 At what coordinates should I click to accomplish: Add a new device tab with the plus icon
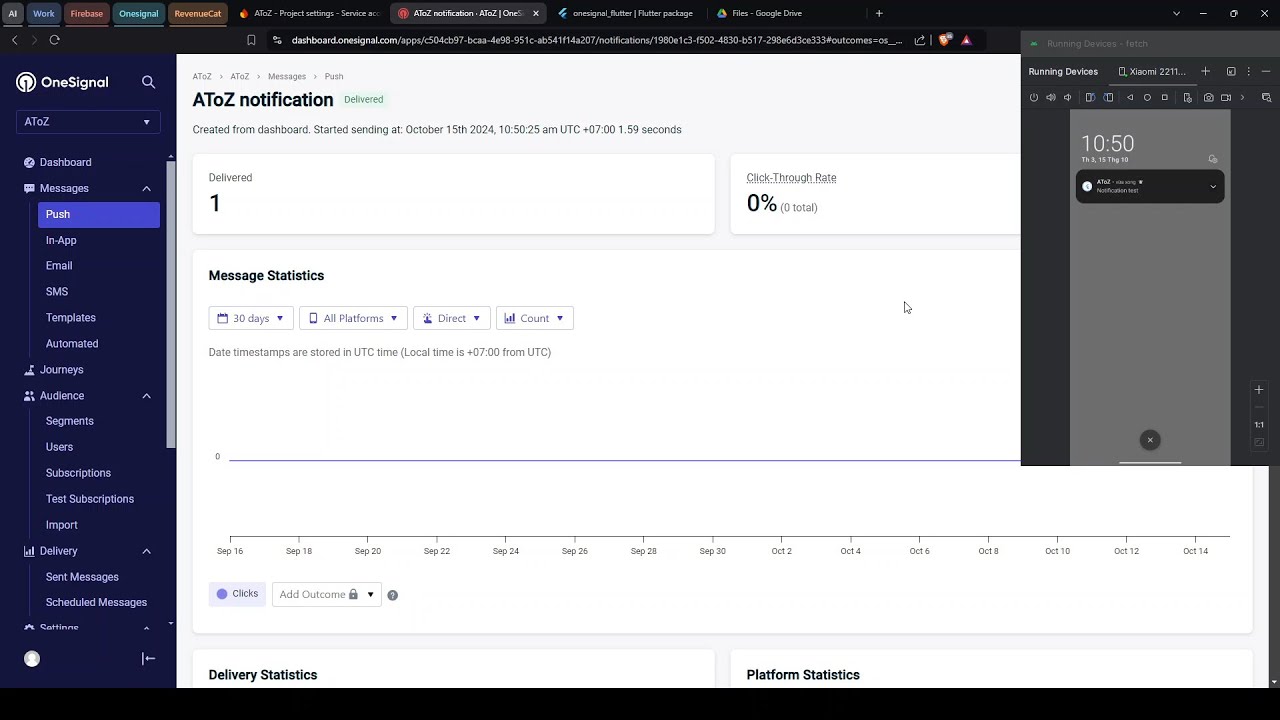[1205, 71]
